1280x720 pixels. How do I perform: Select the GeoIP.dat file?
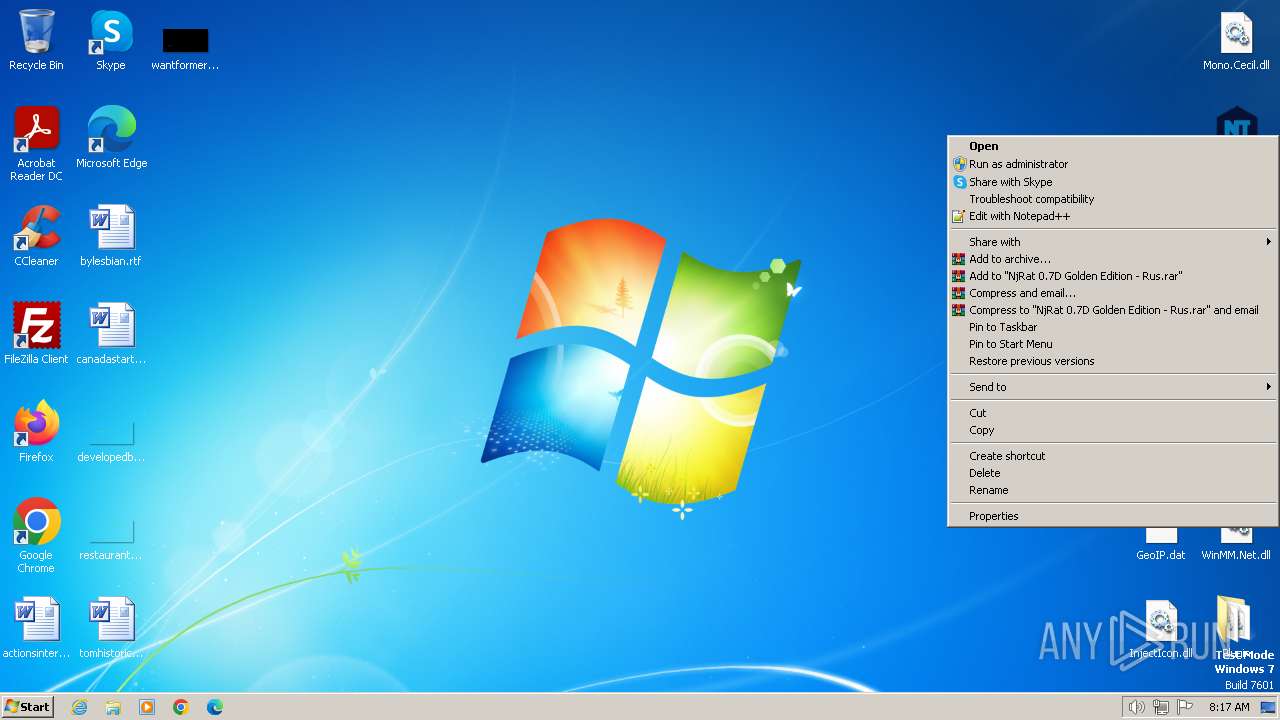tap(1160, 546)
